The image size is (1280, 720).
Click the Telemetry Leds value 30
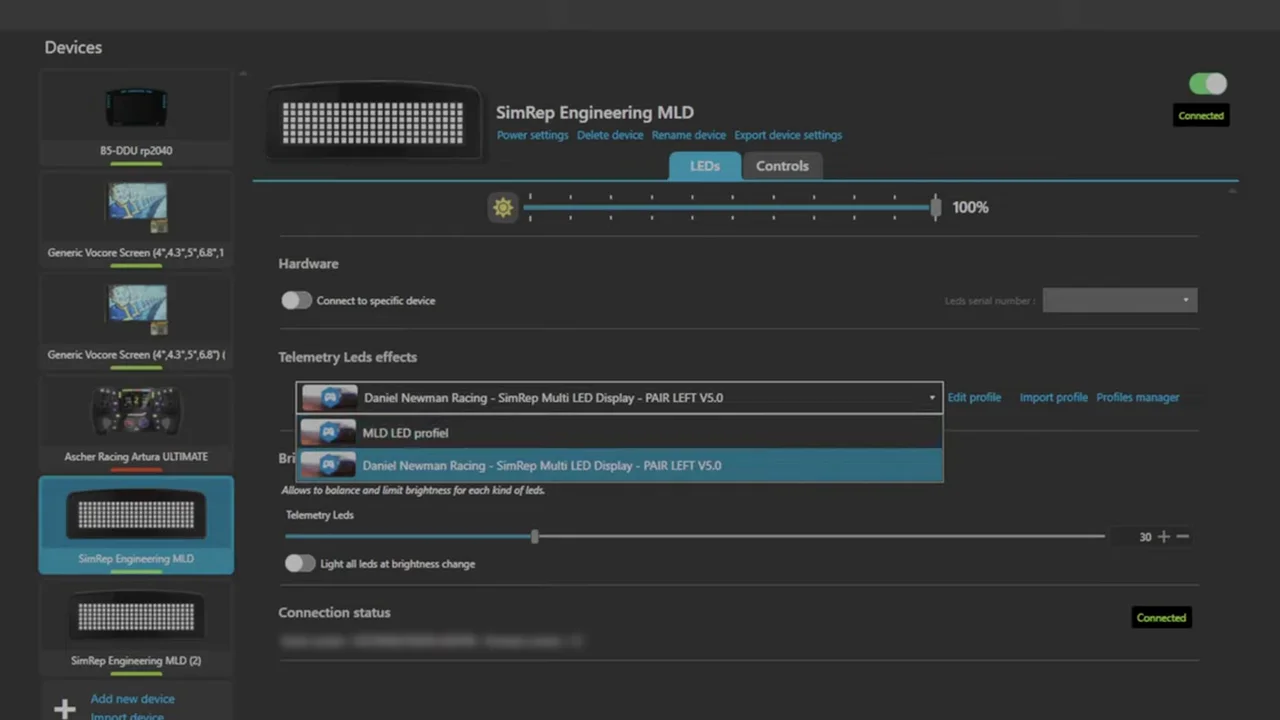coord(1145,537)
